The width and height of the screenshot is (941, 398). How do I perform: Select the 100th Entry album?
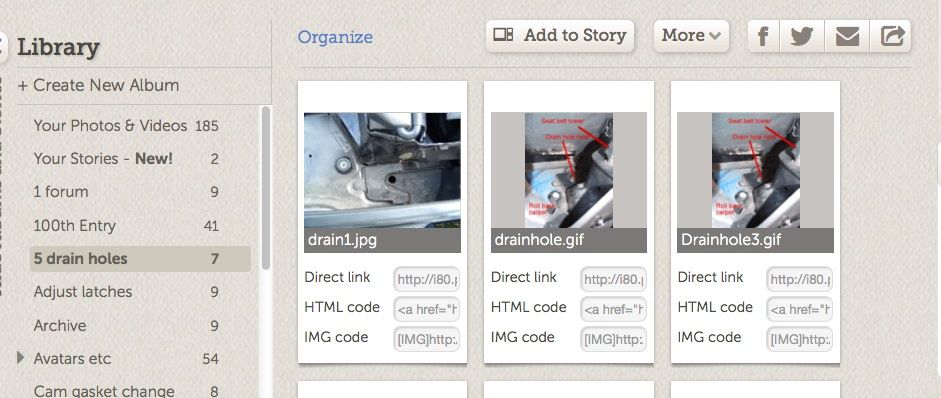tap(126, 226)
